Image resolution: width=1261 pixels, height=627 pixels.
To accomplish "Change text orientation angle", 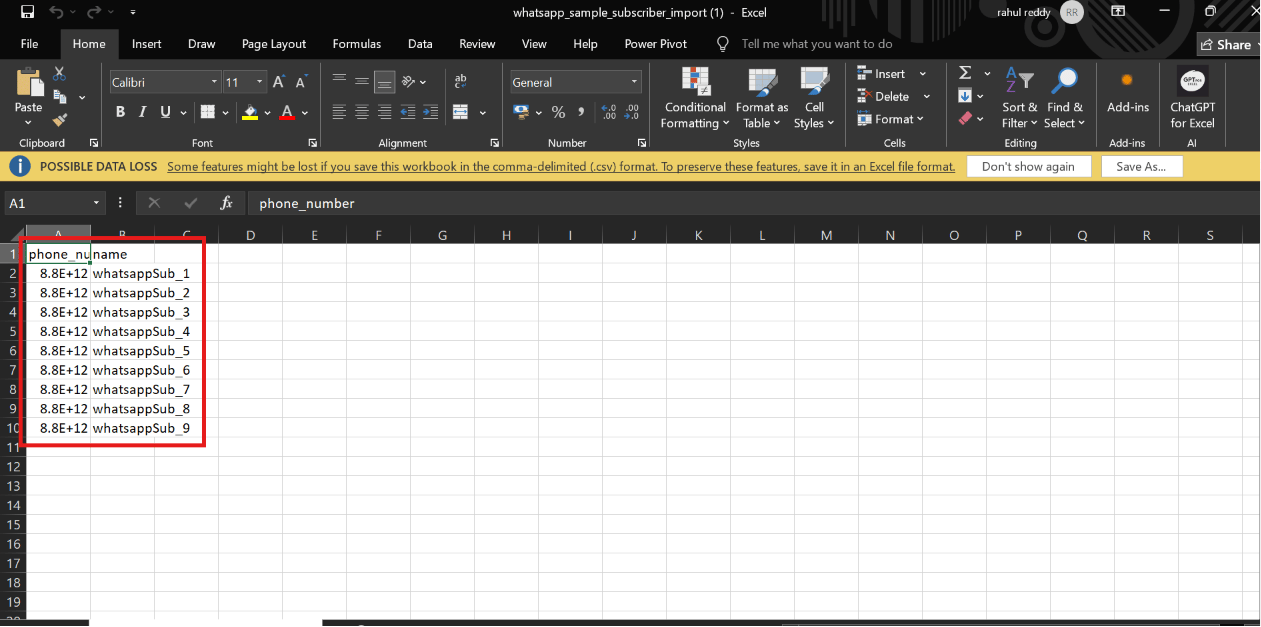I will pyautogui.click(x=409, y=82).
